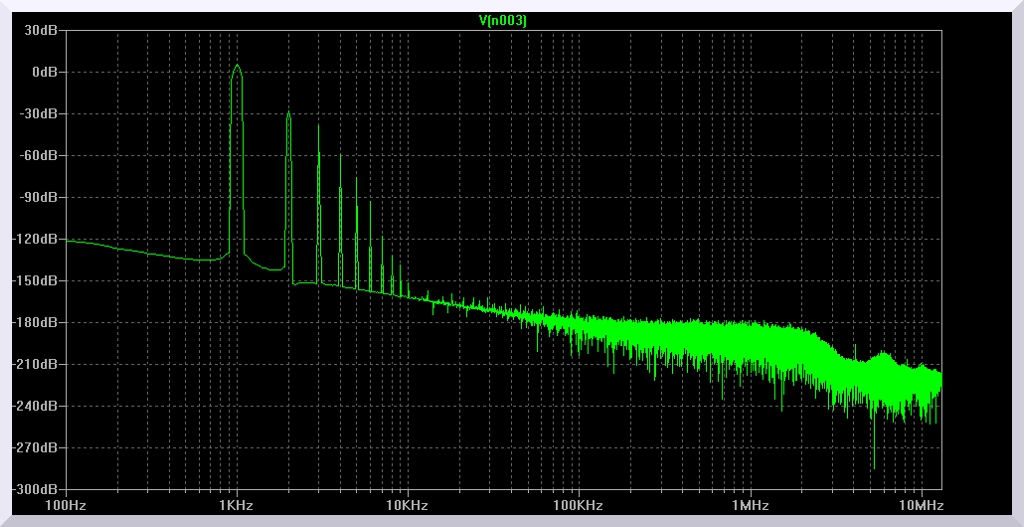Click the second harmonic peak at 2KHz
Image resolution: width=1024 pixels, height=527 pixels.
click(288, 113)
